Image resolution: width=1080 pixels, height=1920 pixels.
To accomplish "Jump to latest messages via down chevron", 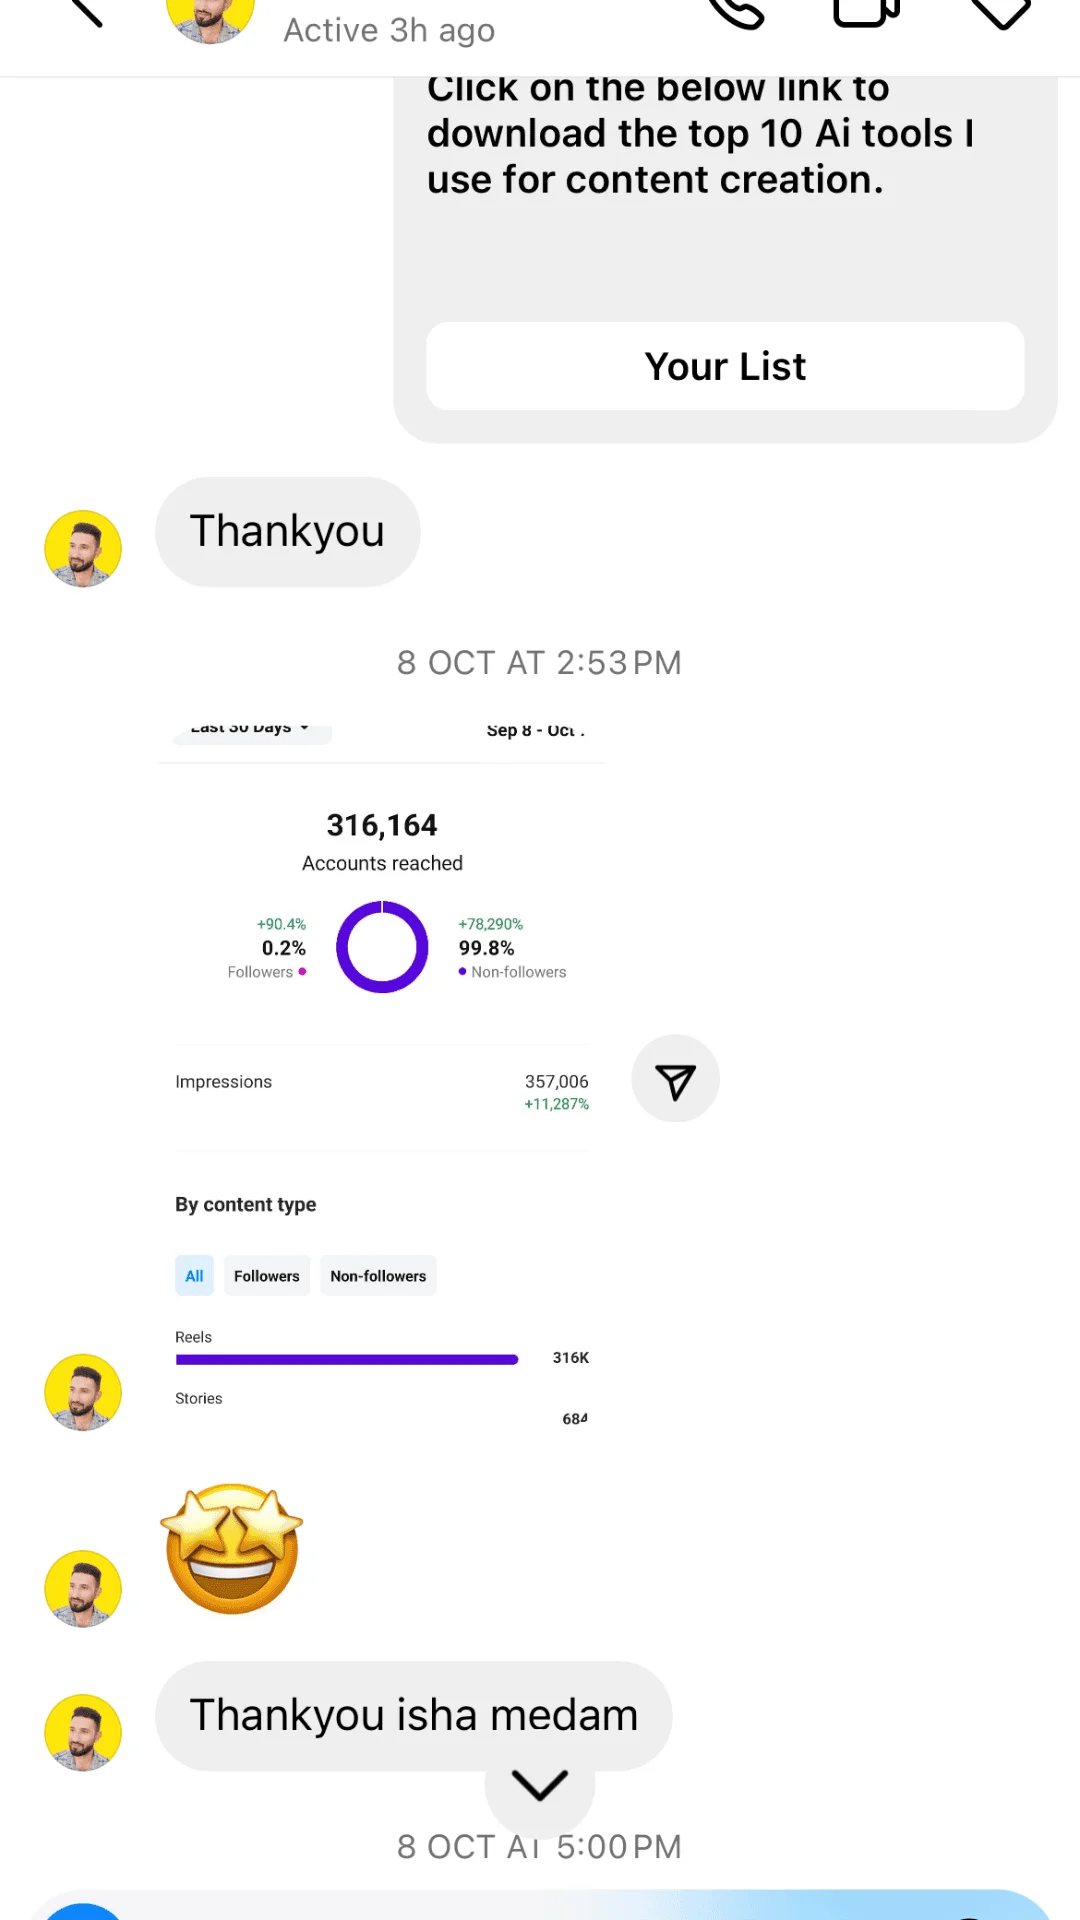I will [539, 1785].
